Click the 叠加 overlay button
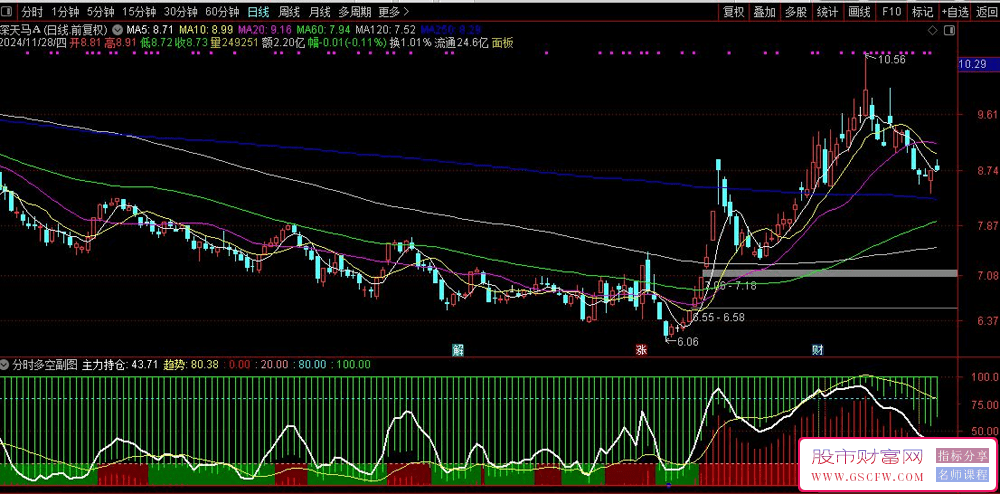1000x494 pixels. coord(765,11)
